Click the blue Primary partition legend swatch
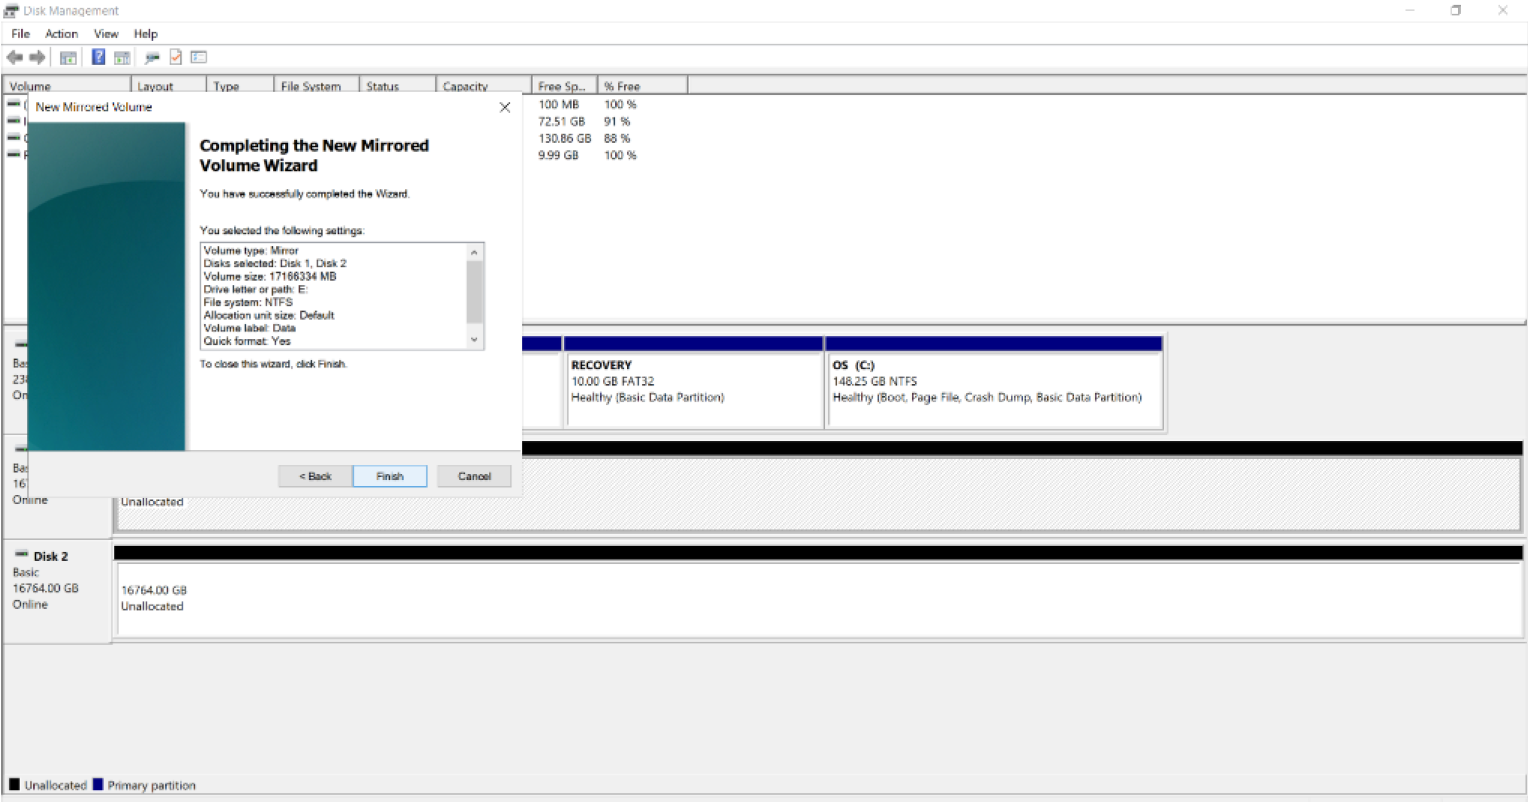The width and height of the screenshot is (1528, 802). click(x=98, y=785)
